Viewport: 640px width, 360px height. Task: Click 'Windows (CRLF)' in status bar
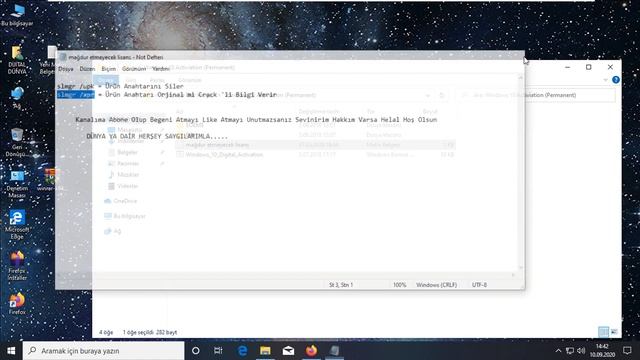(436, 285)
